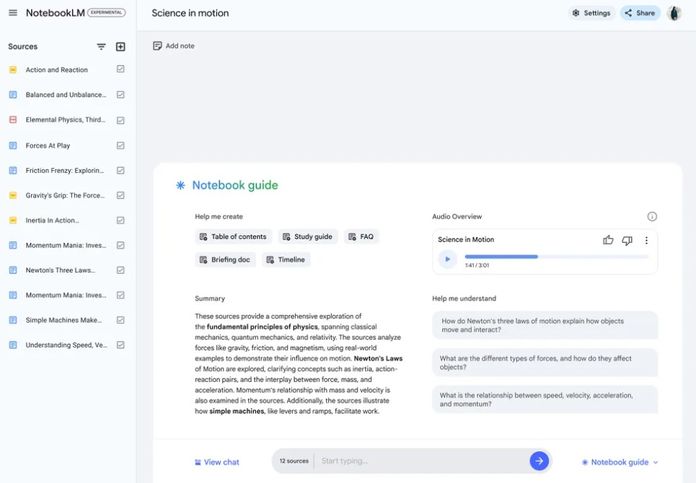Share the notebook
This screenshot has width=696, height=483.
(640, 13)
